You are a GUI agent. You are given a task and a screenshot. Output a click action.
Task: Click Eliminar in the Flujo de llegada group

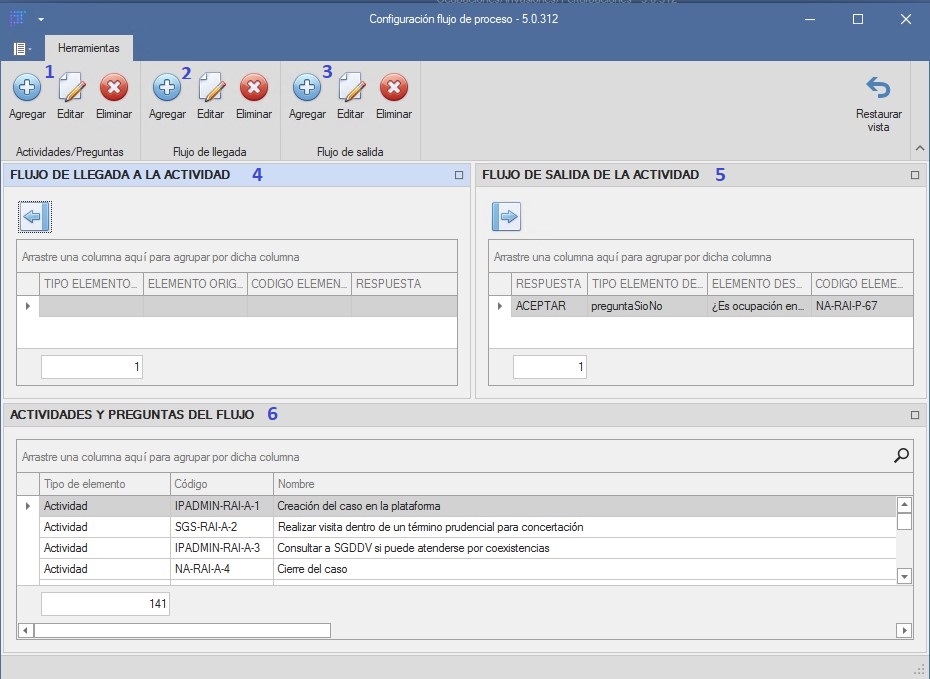coord(253,95)
